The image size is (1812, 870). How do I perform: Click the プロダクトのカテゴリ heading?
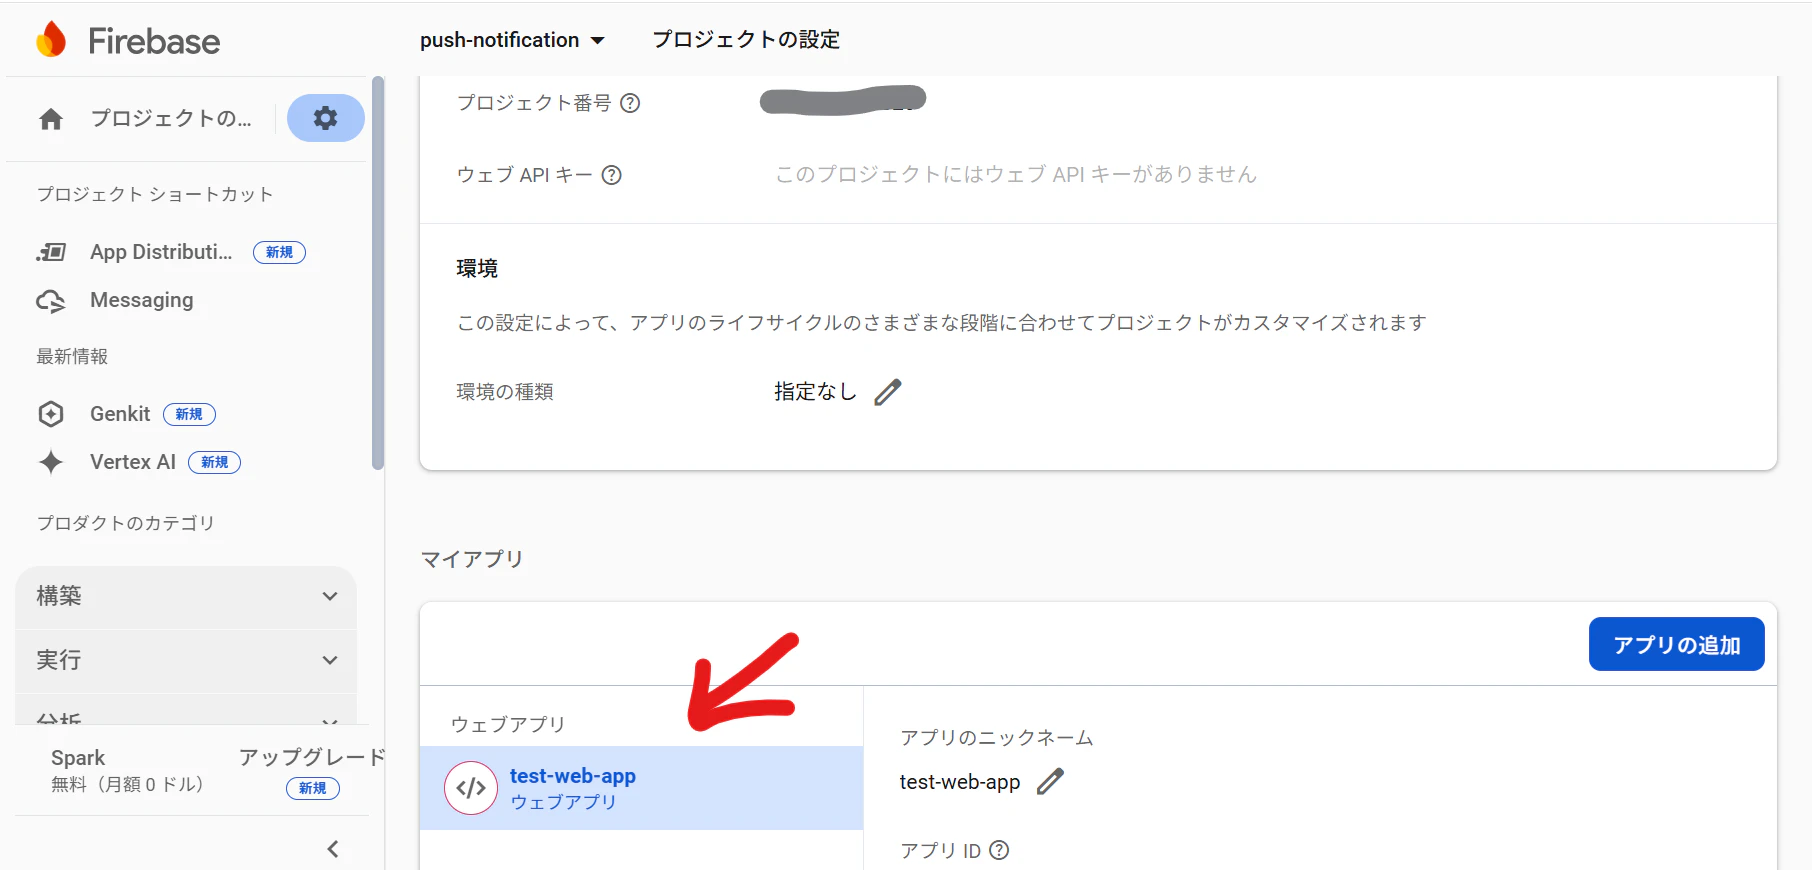pyautogui.click(x=126, y=523)
